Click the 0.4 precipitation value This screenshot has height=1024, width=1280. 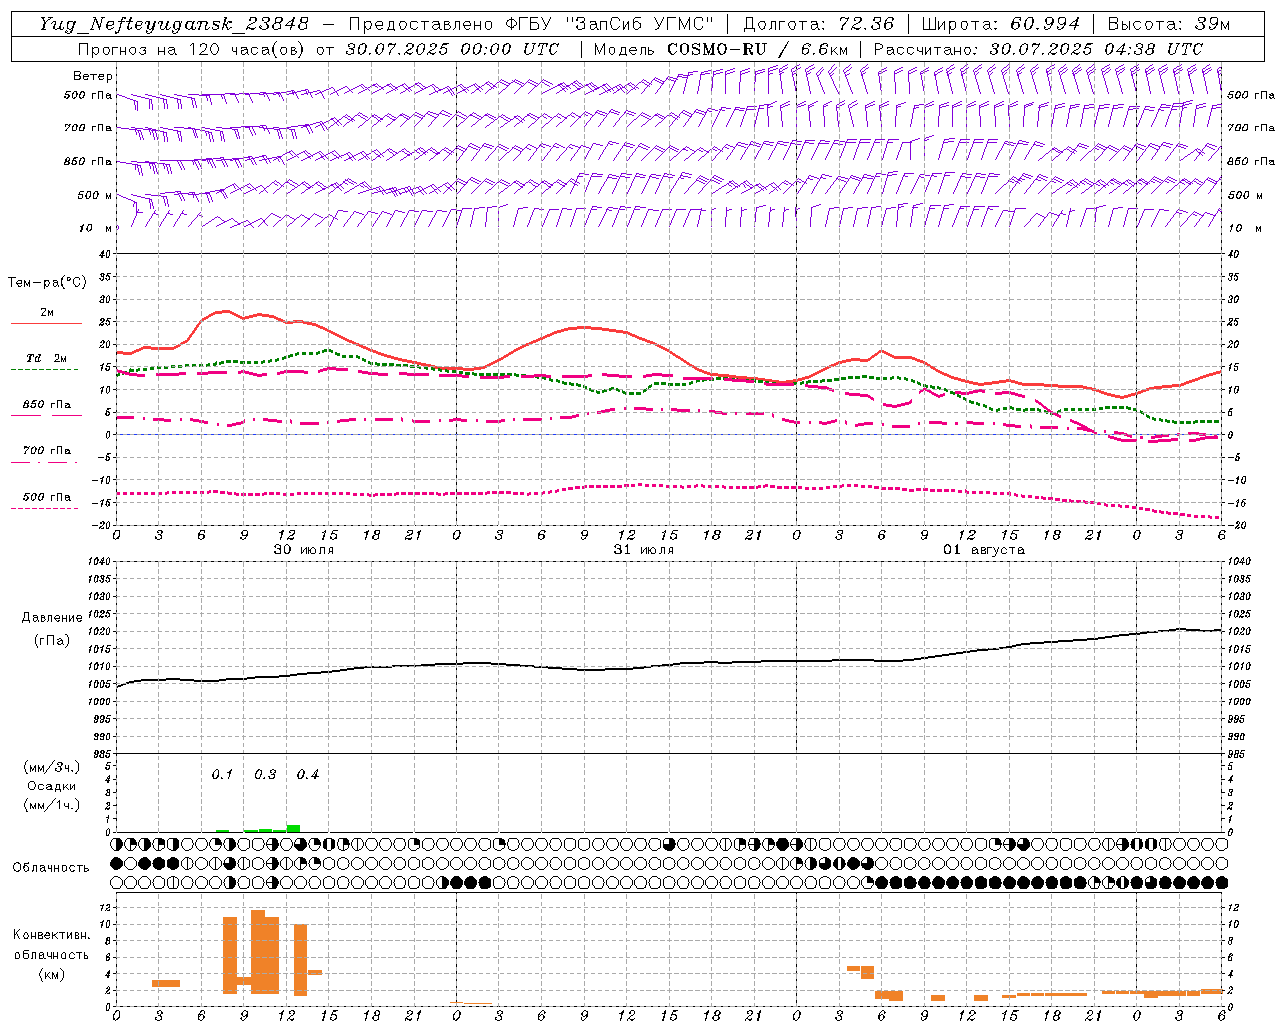308,775
